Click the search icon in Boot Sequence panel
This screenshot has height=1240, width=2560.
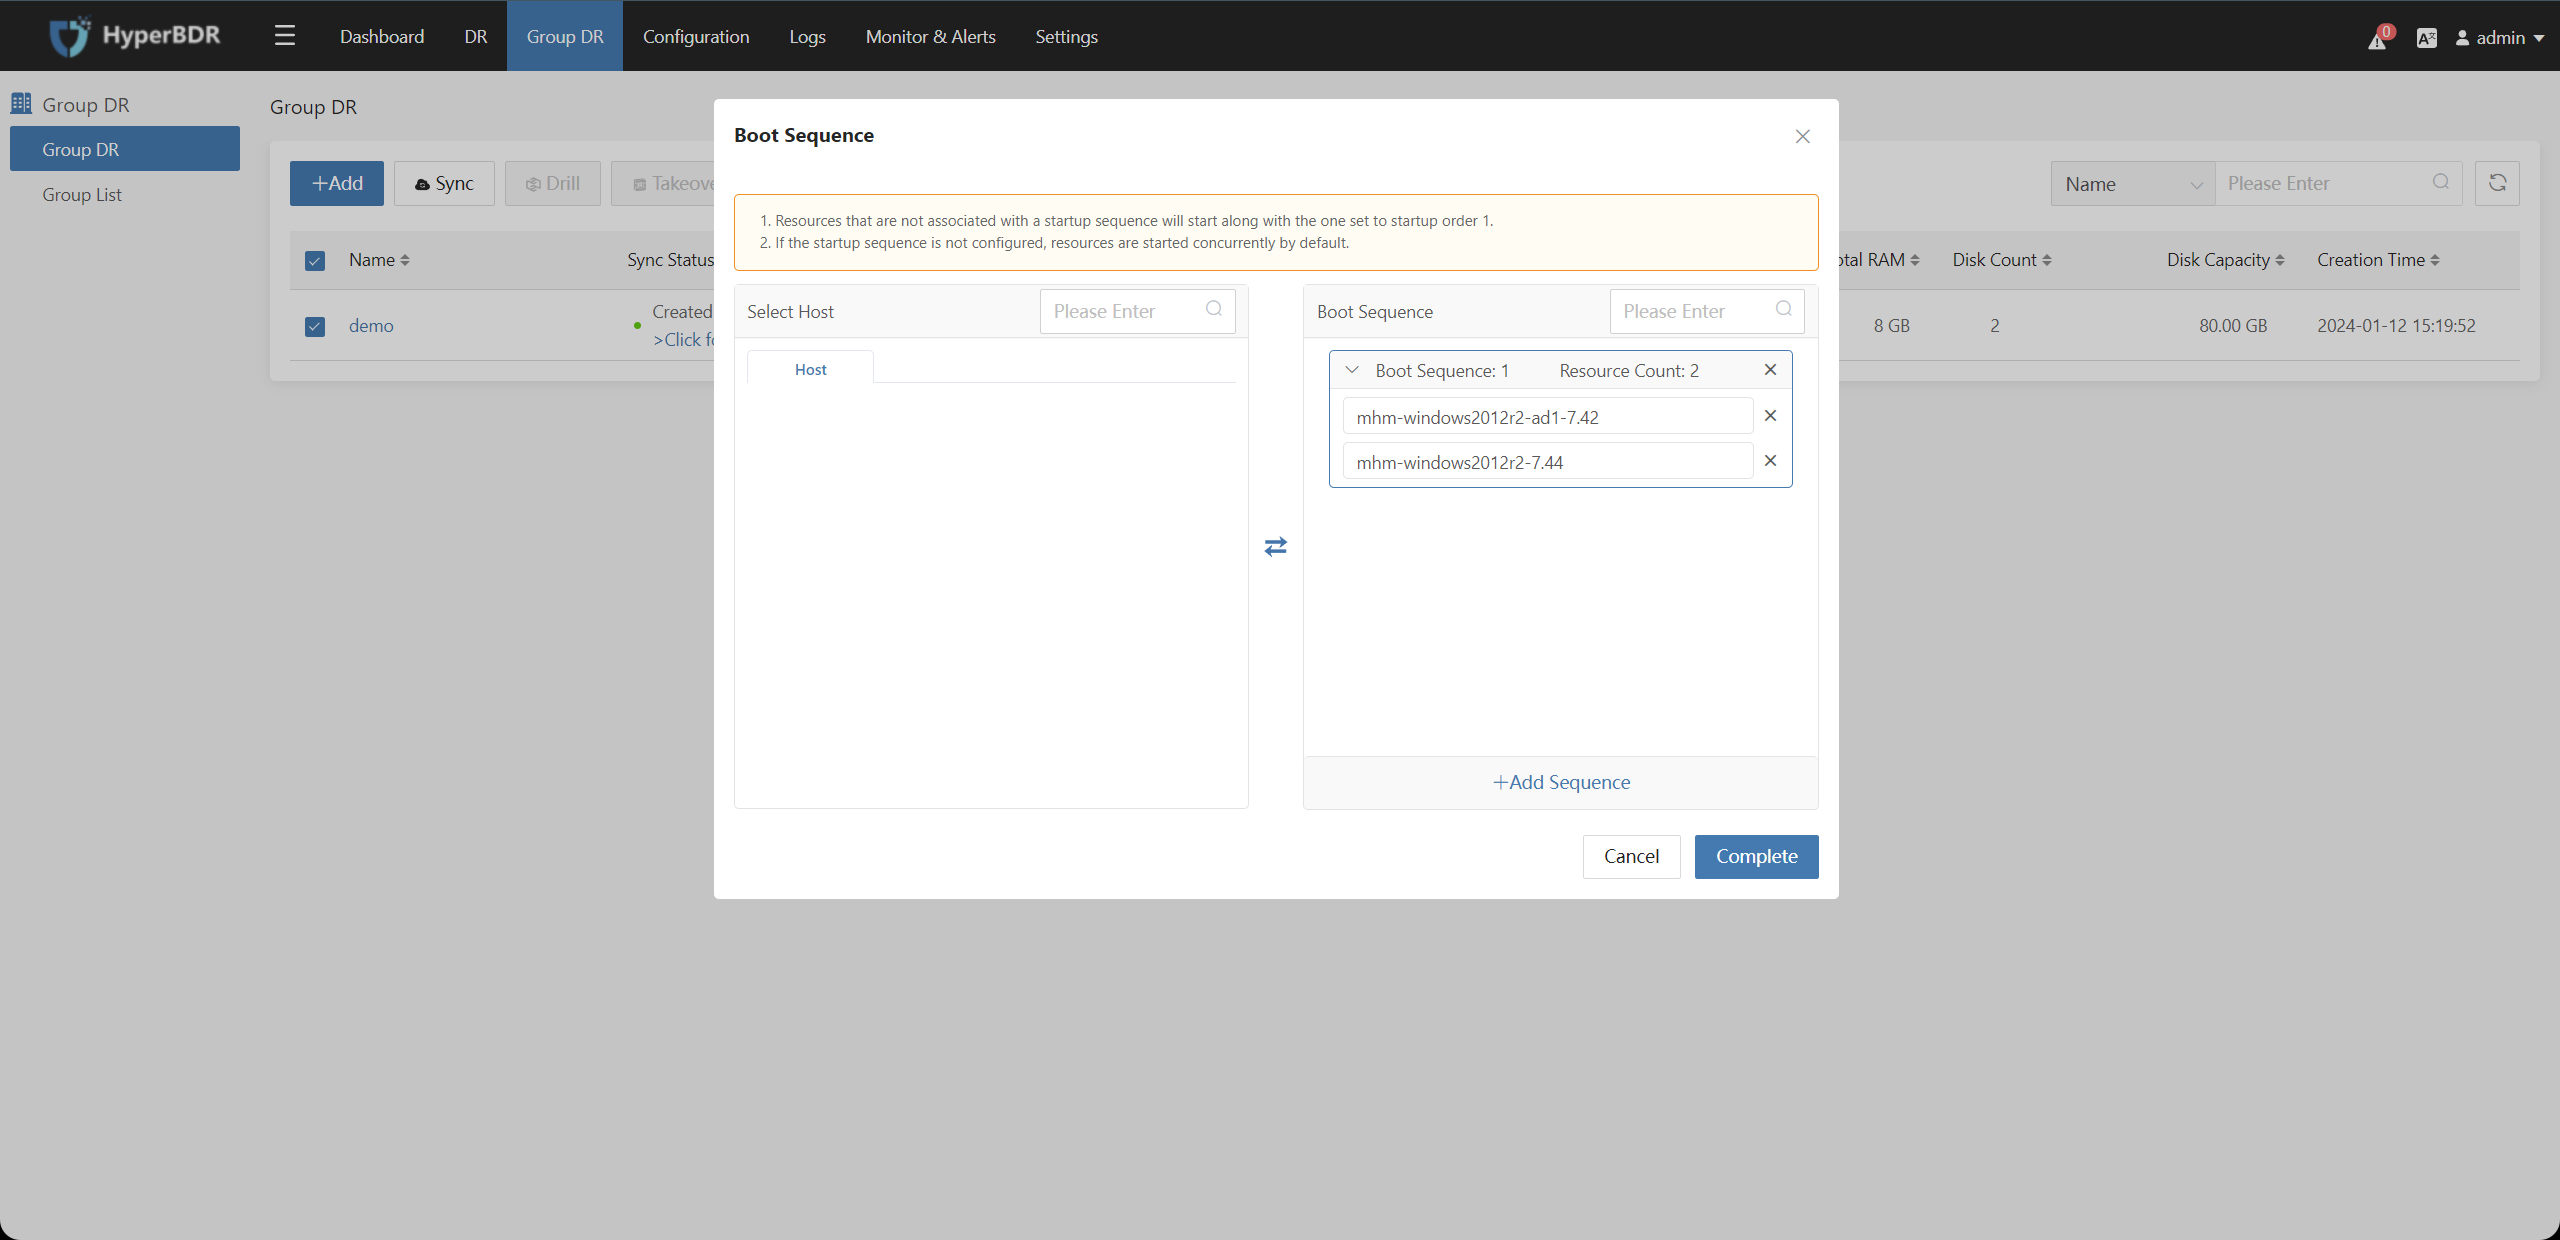click(1783, 310)
